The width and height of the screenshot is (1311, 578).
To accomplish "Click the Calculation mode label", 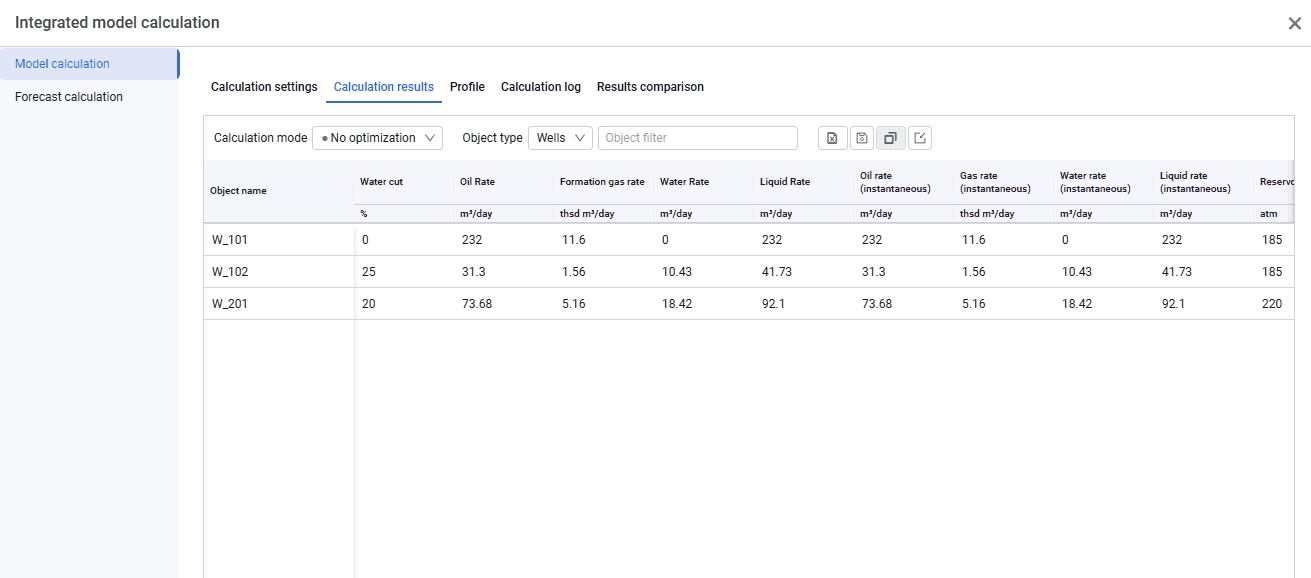I will point(261,138).
